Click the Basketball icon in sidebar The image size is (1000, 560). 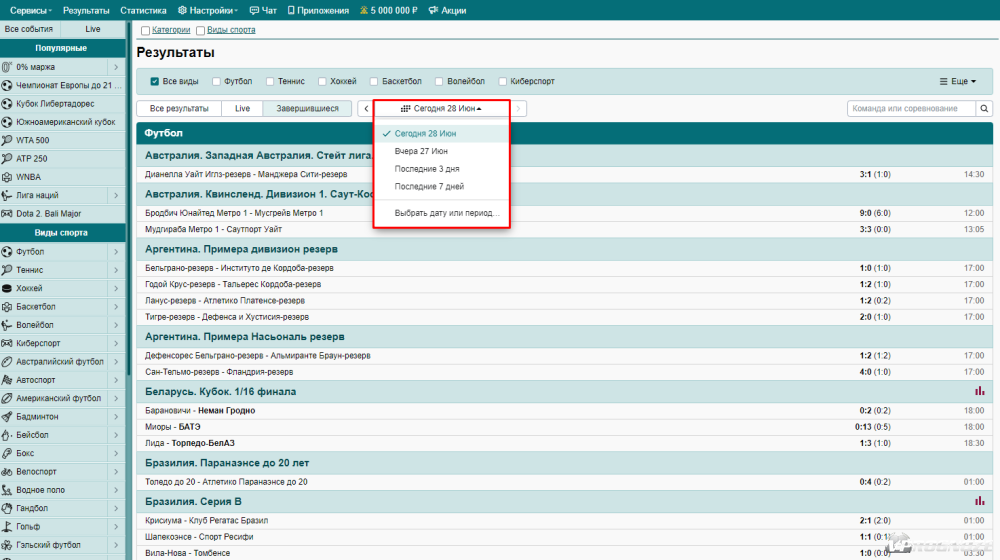[x=8, y=306]
